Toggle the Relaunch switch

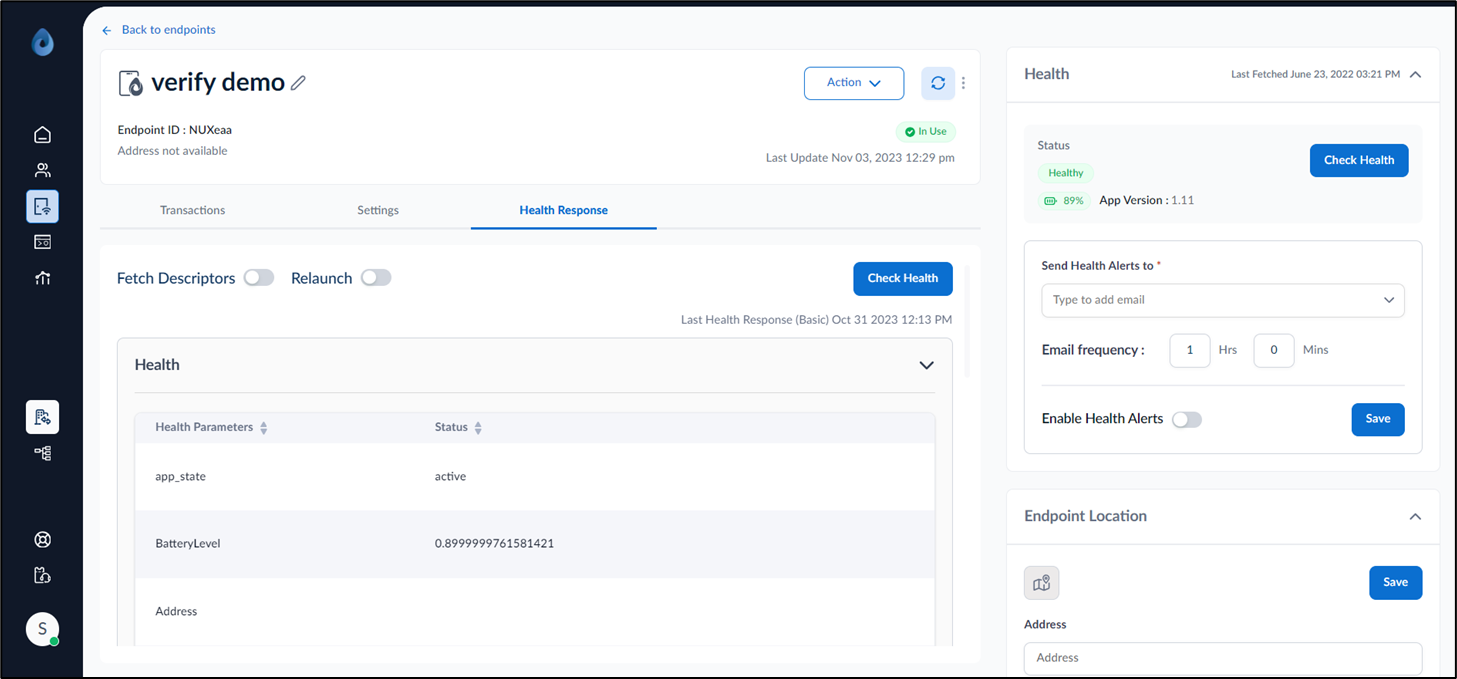tap(376, 278)
